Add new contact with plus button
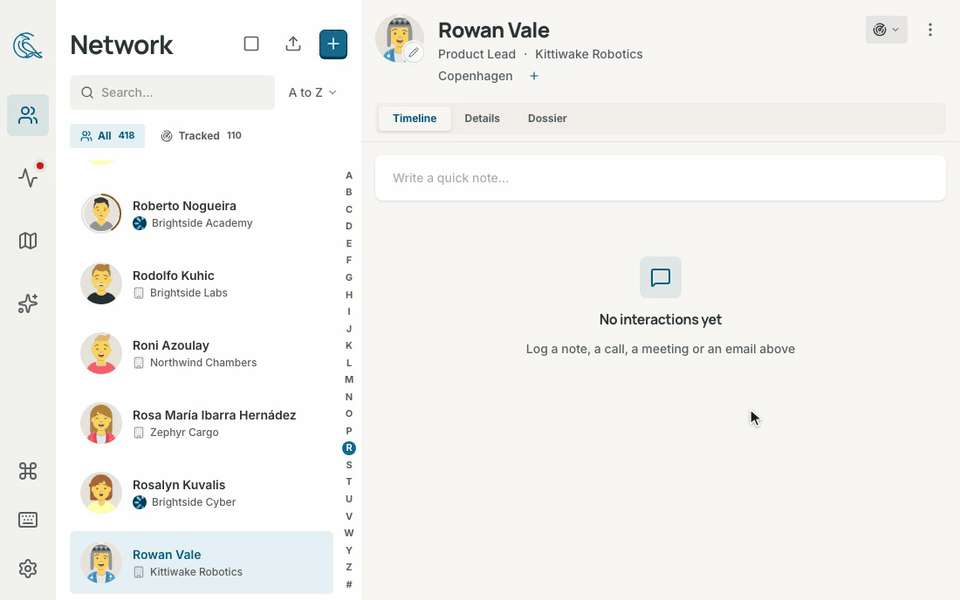Screen dimensions: 960x600 (x=333, y=44)
